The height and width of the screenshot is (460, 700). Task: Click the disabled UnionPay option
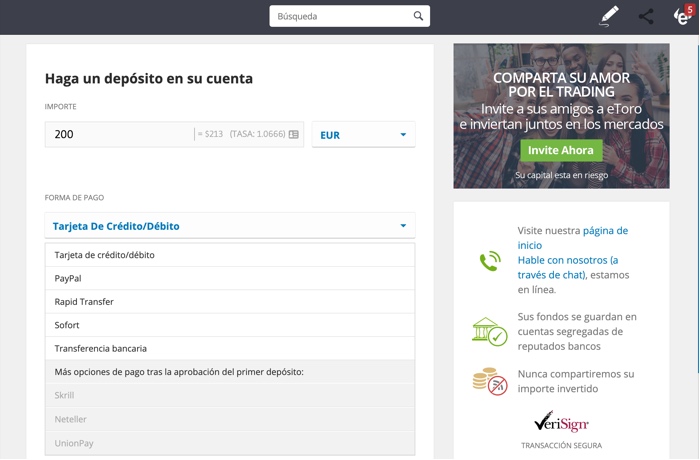230,443
